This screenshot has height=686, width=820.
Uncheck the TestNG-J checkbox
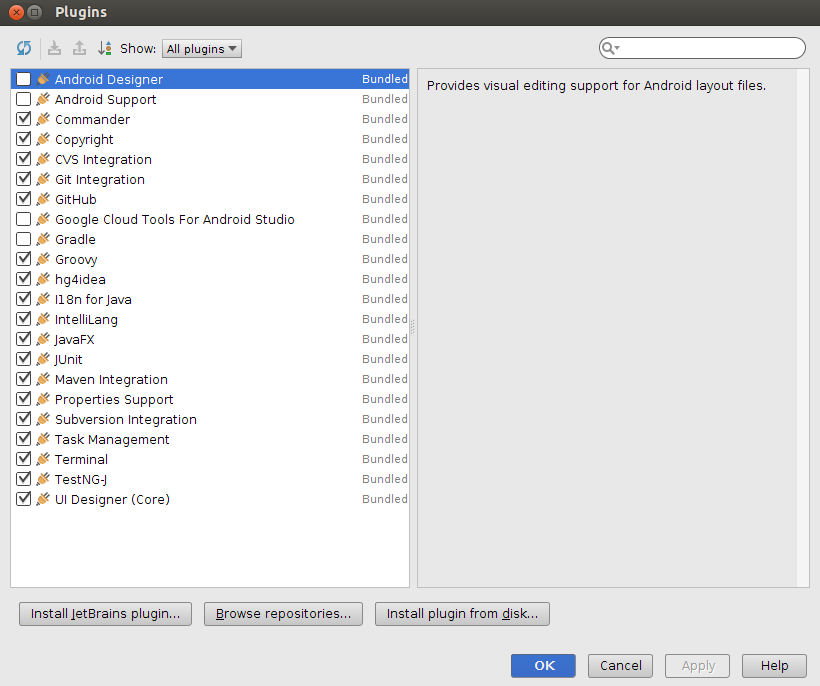point(24,479)
